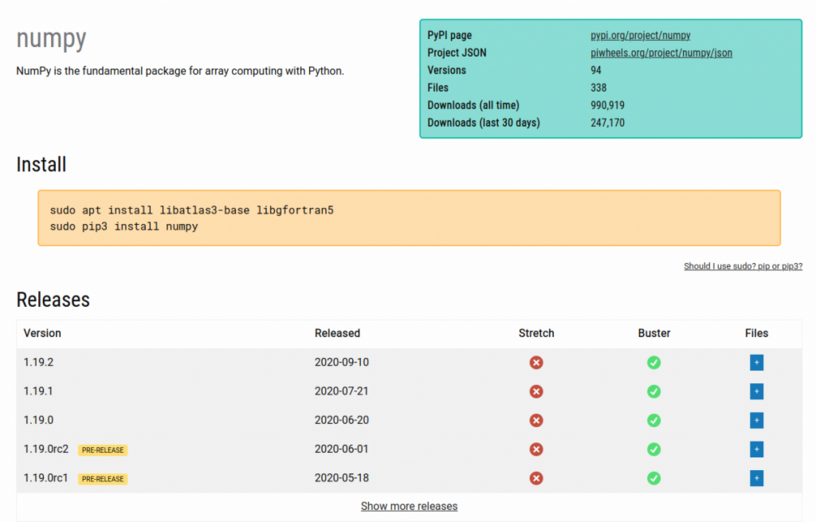This screenshot has width=816, height=522.
Task: Click the Released column header
Action: coord(337,333)
